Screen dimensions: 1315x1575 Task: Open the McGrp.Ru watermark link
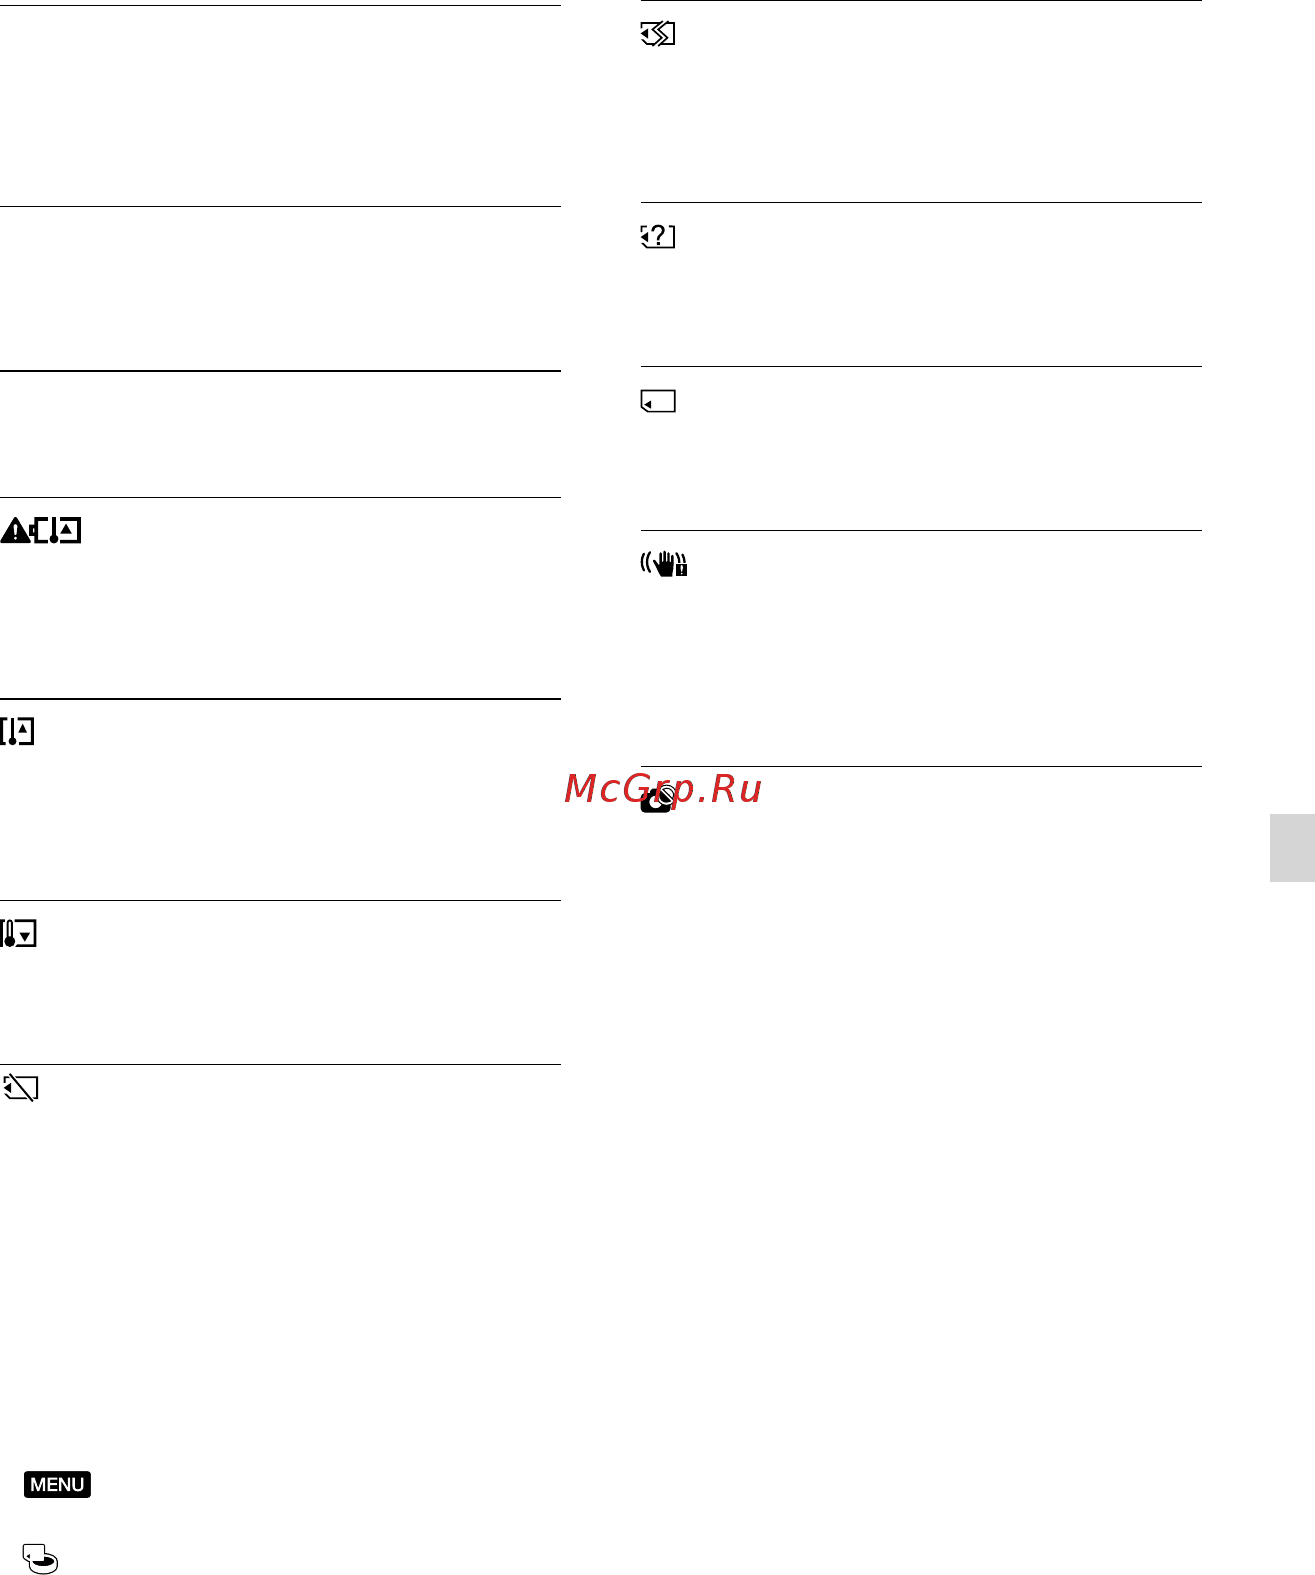click(663, 789)
